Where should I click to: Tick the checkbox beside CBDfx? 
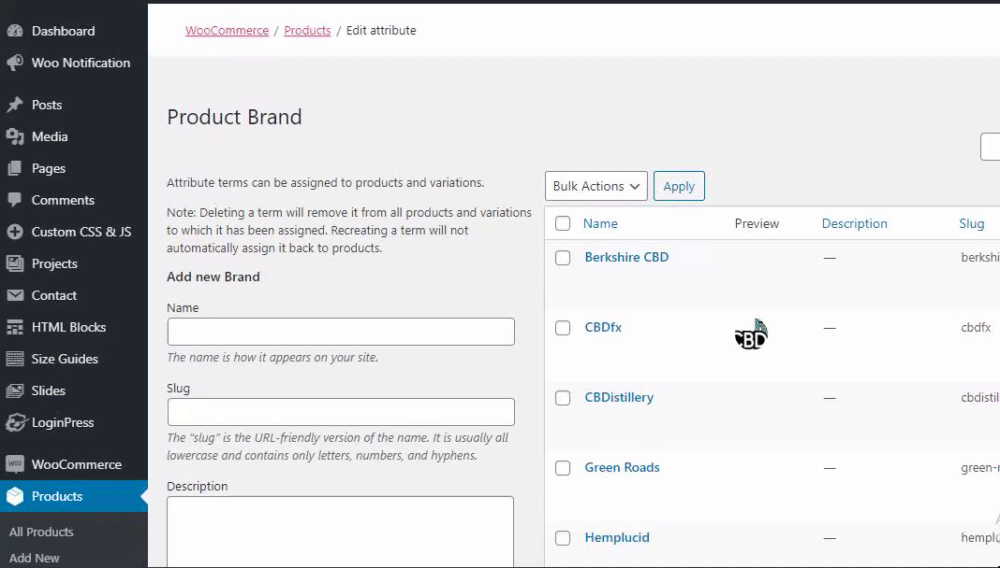563,328
